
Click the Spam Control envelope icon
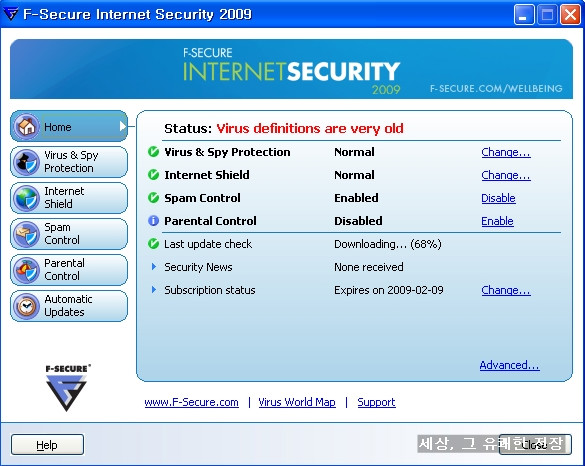coord(26,234)
